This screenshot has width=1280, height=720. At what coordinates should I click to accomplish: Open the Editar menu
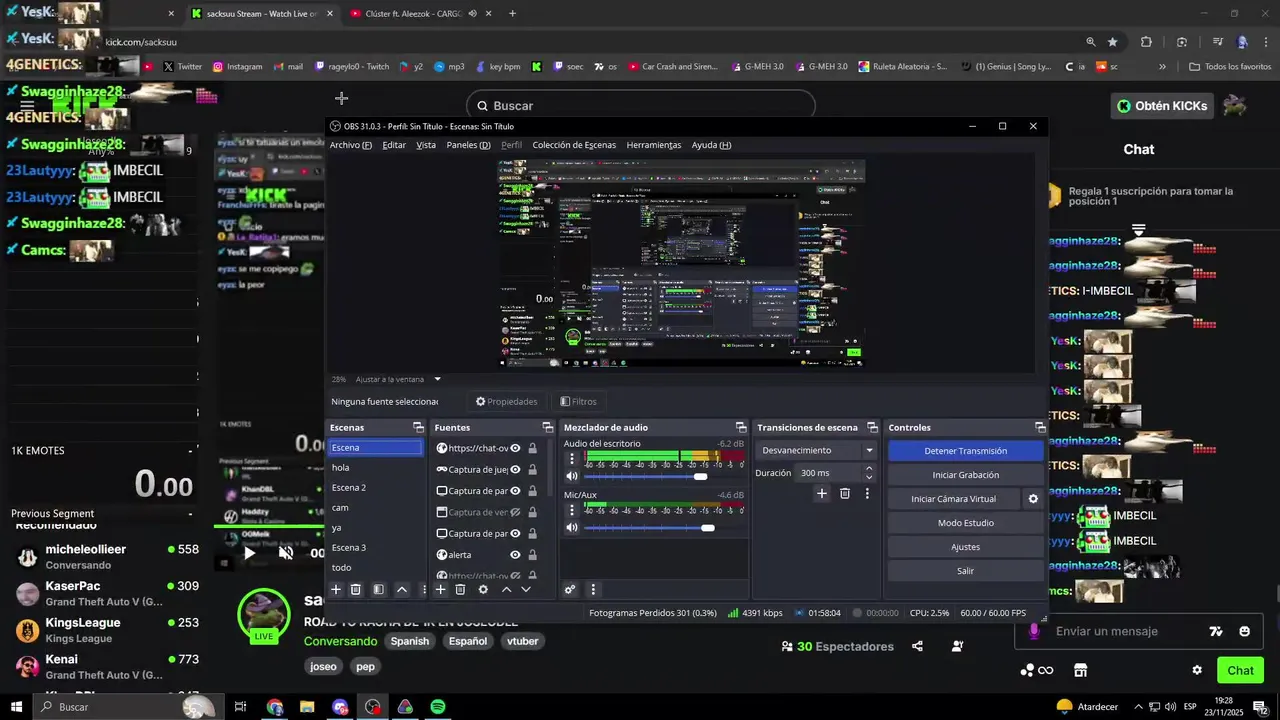[x=394, y=145]
